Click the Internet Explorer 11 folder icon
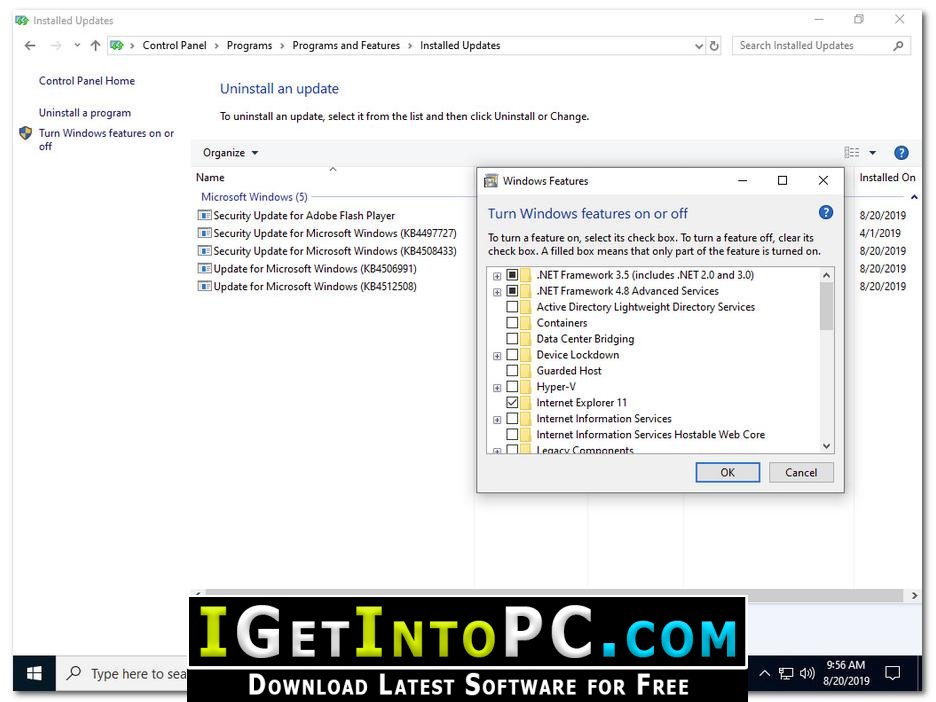The height and width of the screenshot is (702, 936). (x=526, y=402)
